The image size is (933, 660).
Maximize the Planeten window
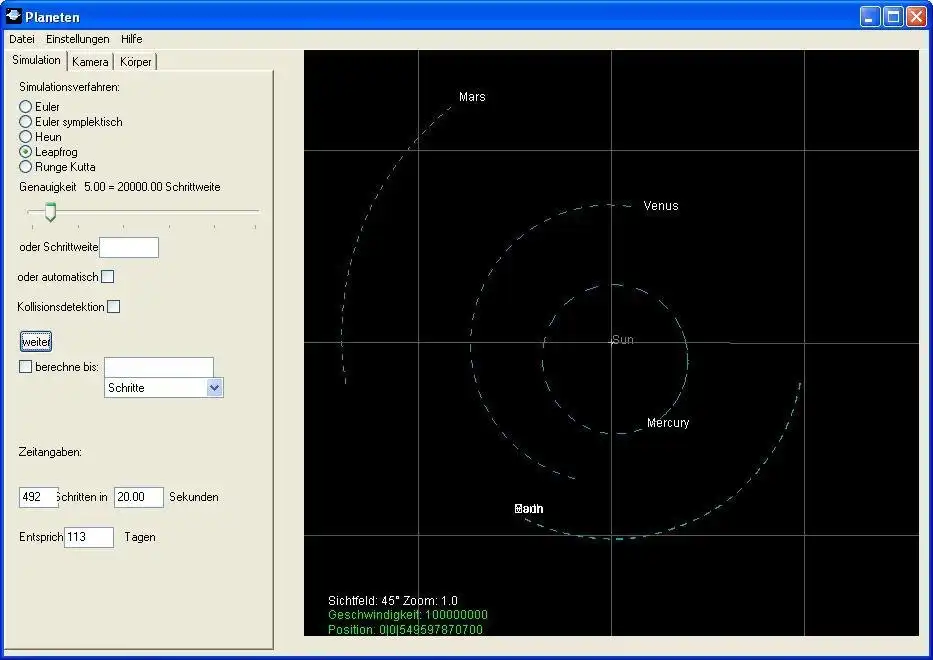click(893, 16)
